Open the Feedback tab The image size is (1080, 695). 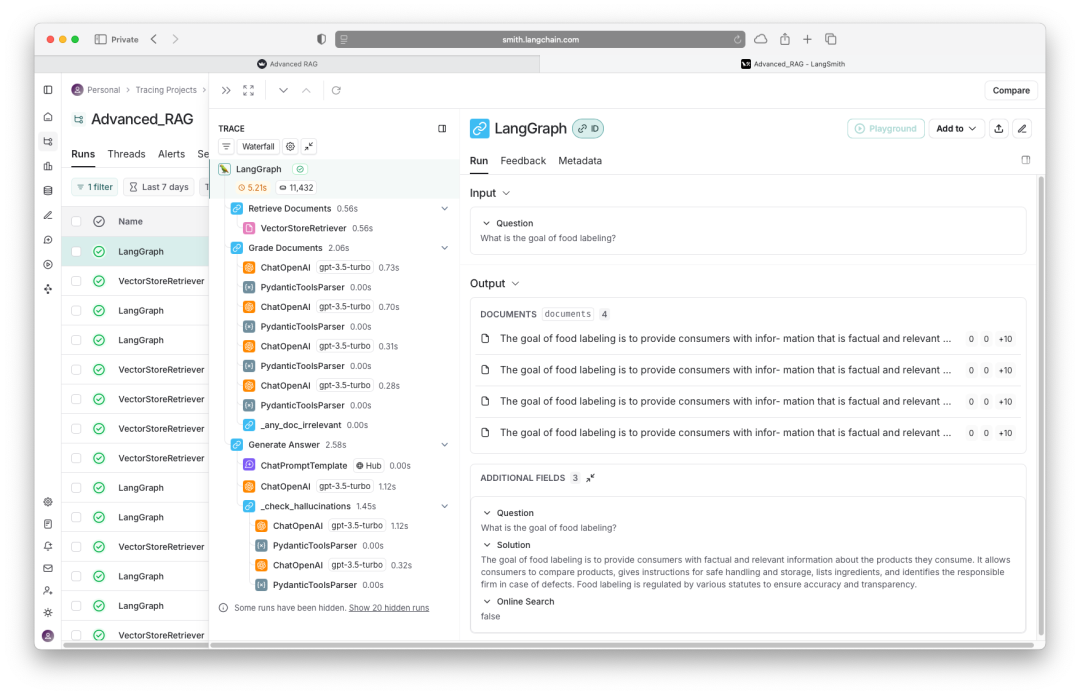pos(523,160)
